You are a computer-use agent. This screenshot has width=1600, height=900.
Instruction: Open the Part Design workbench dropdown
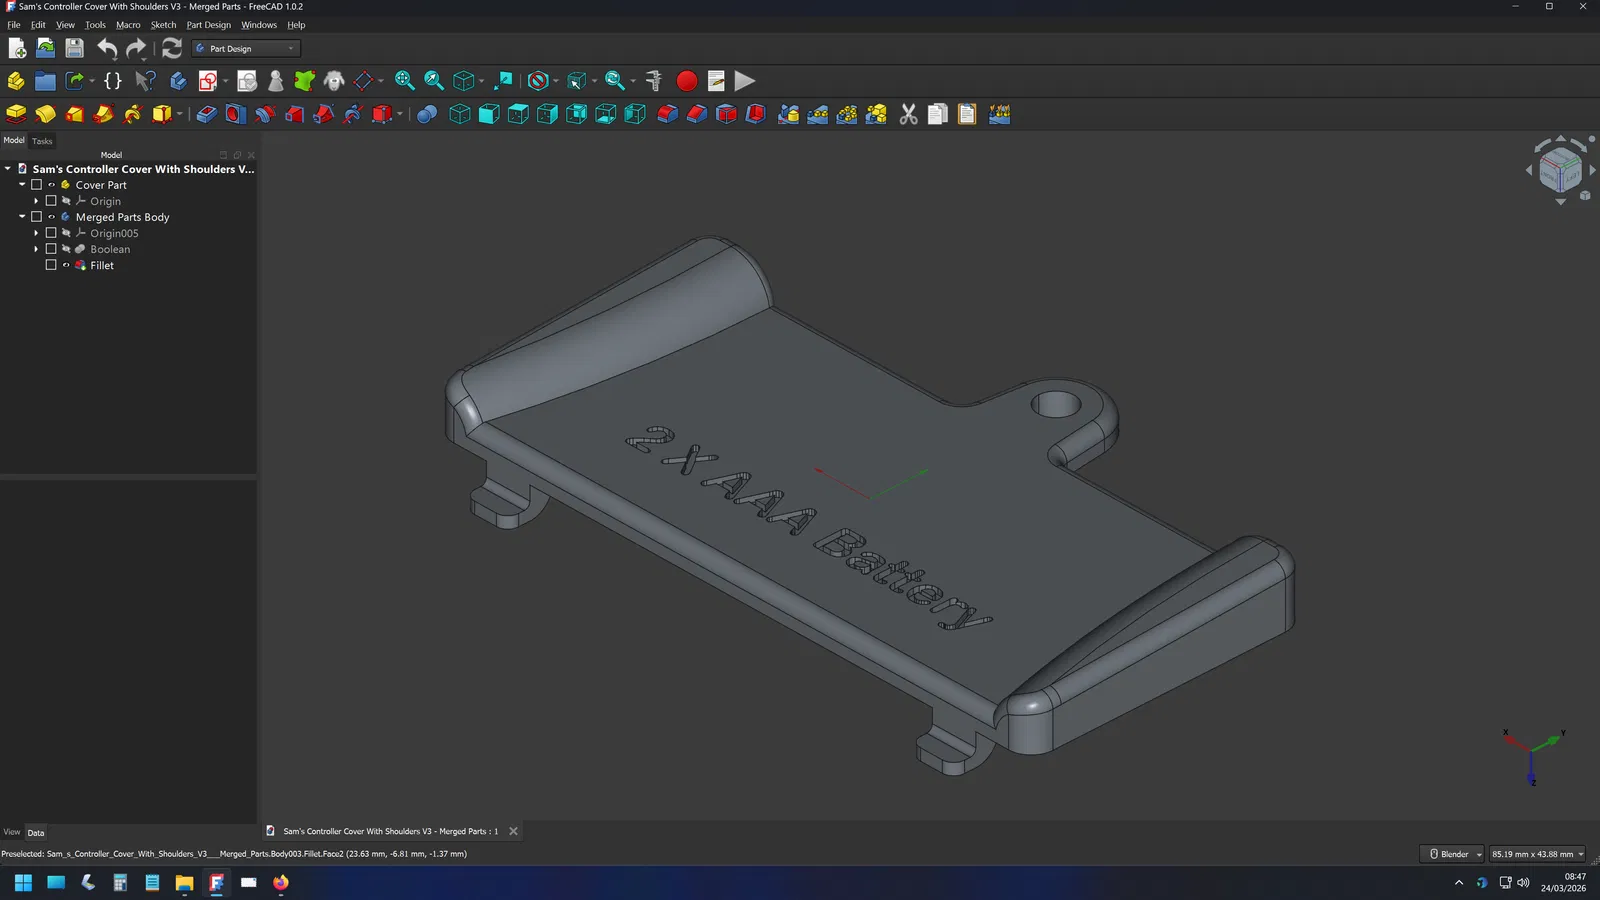click(246, 48)
